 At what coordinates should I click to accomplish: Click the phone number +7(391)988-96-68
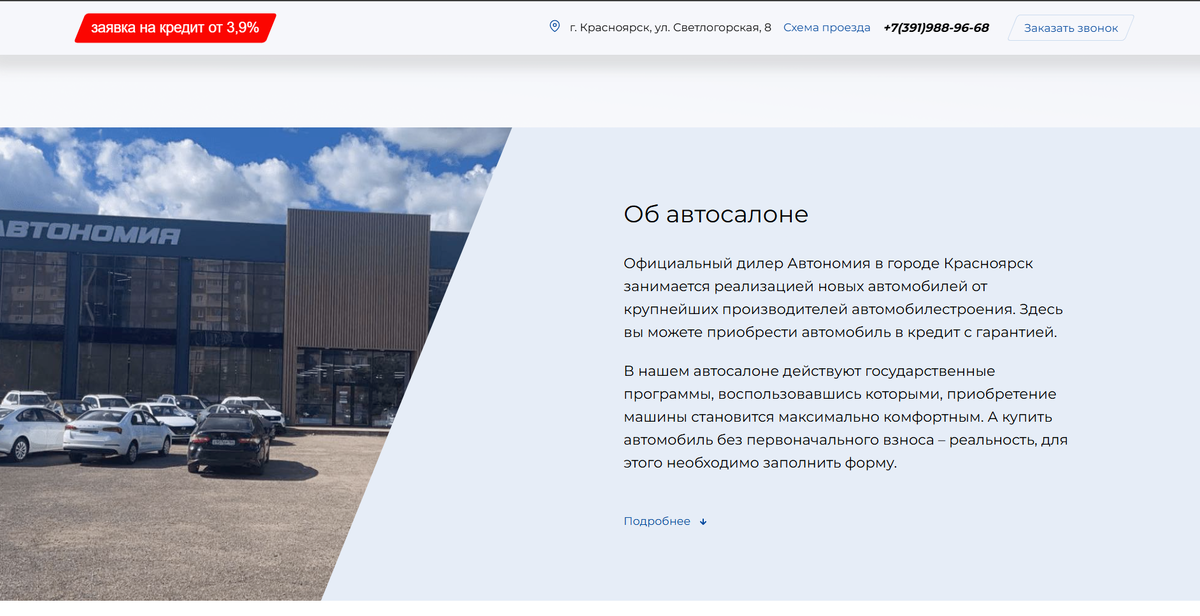coord(936,28)
